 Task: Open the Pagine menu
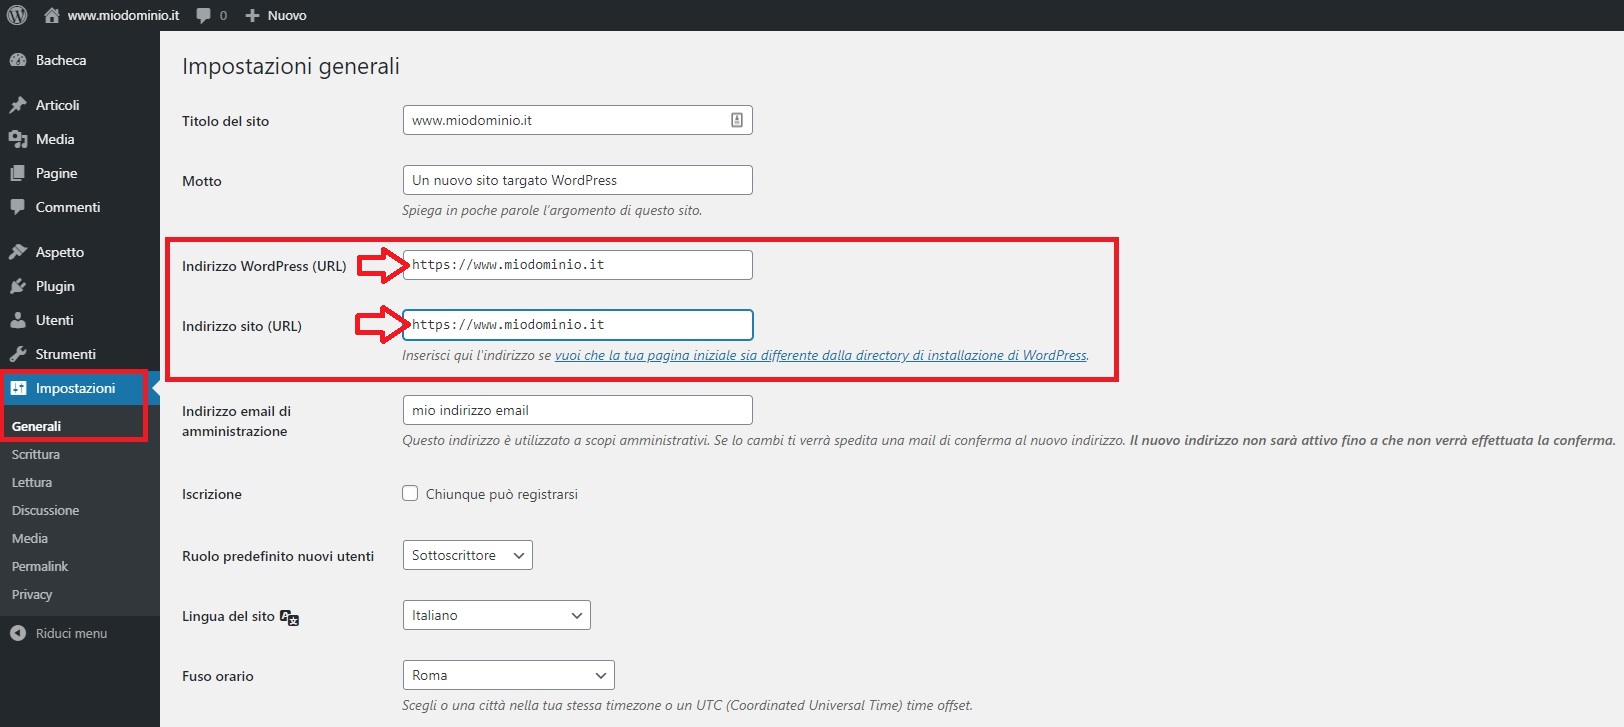tap(56, 173)
